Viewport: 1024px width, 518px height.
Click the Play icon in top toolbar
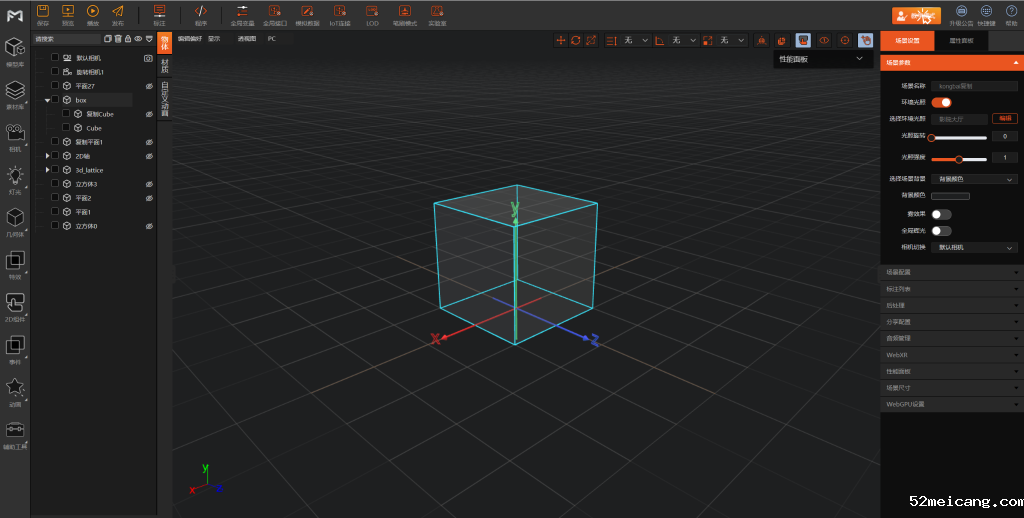tap(93, 11)
